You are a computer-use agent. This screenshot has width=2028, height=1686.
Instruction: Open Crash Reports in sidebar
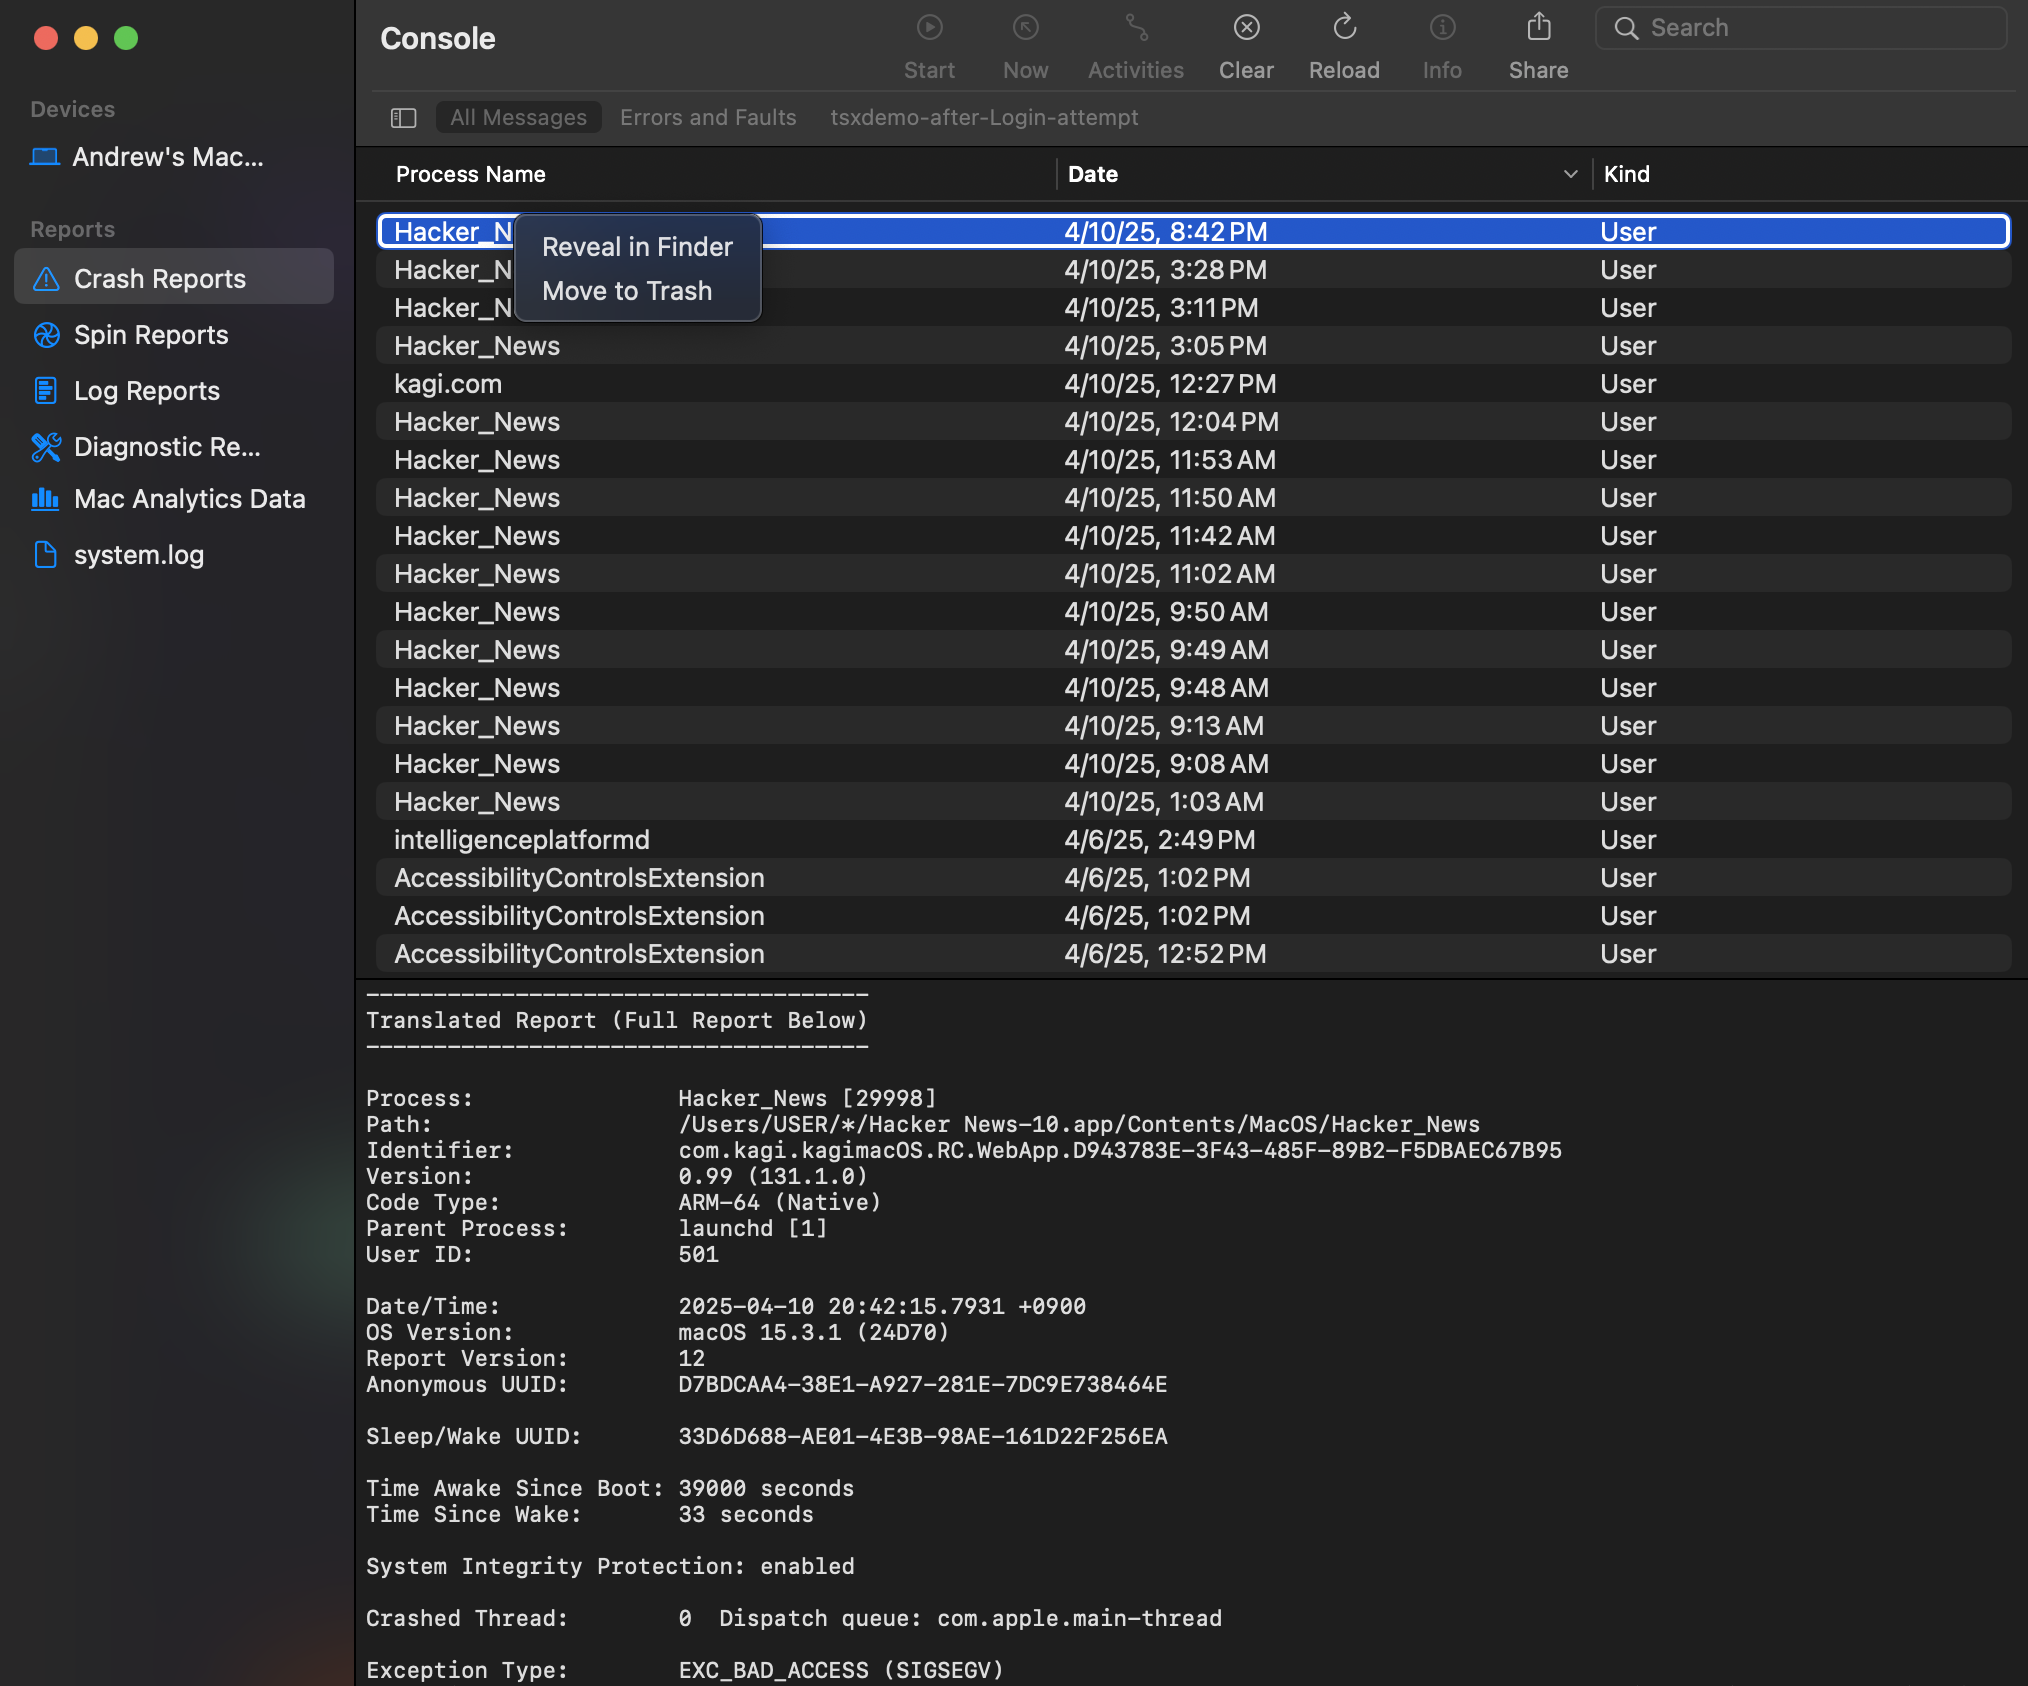(174, 278)
